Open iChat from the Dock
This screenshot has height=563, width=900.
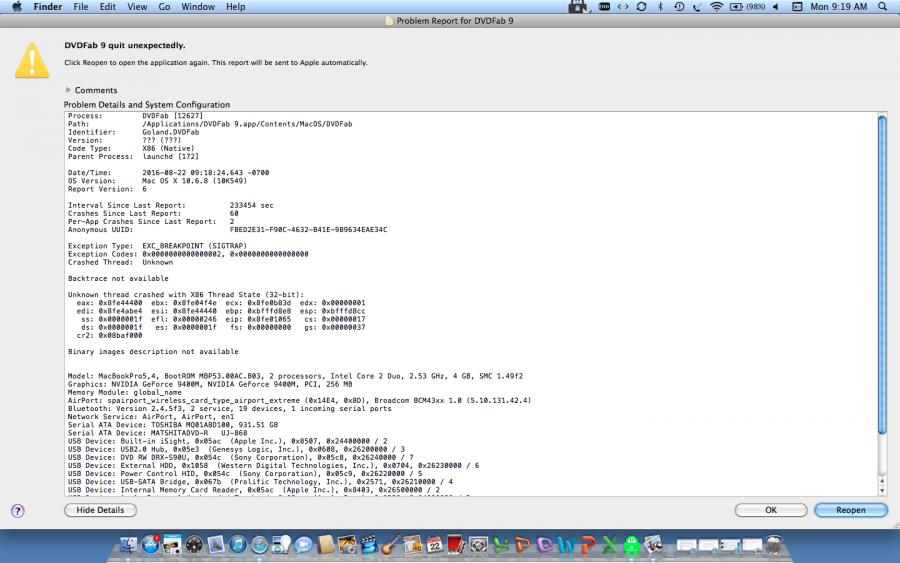(303, 545)
